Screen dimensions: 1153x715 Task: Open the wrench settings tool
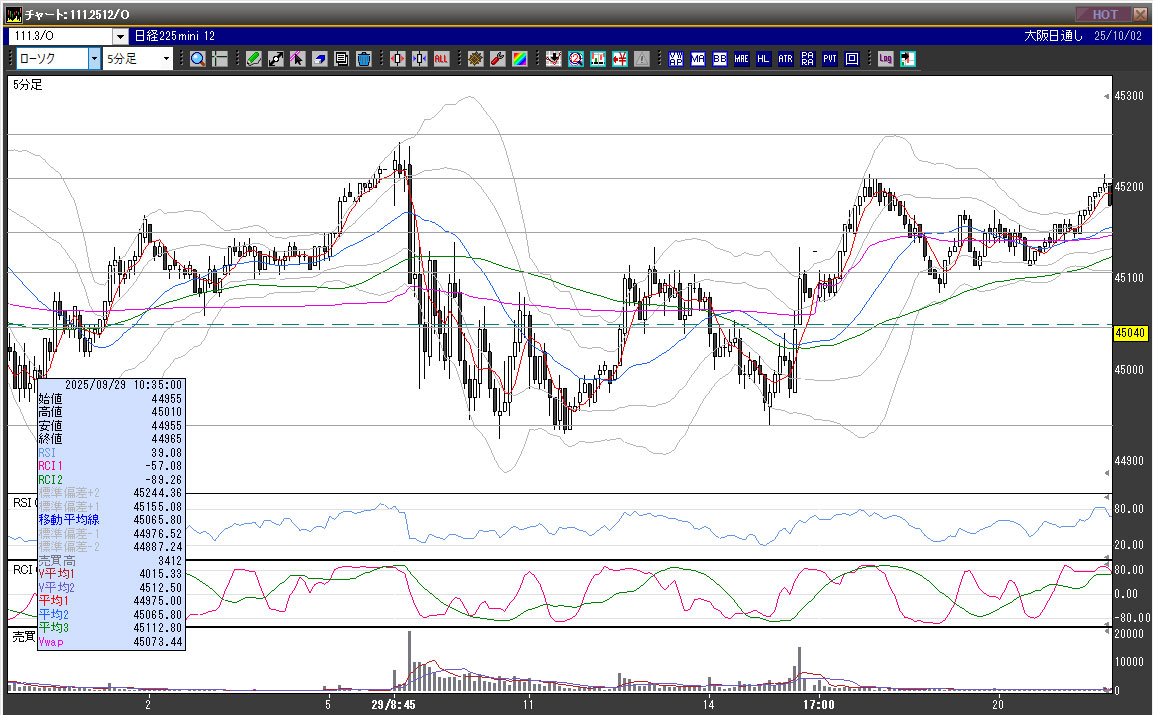pos(497,59)
